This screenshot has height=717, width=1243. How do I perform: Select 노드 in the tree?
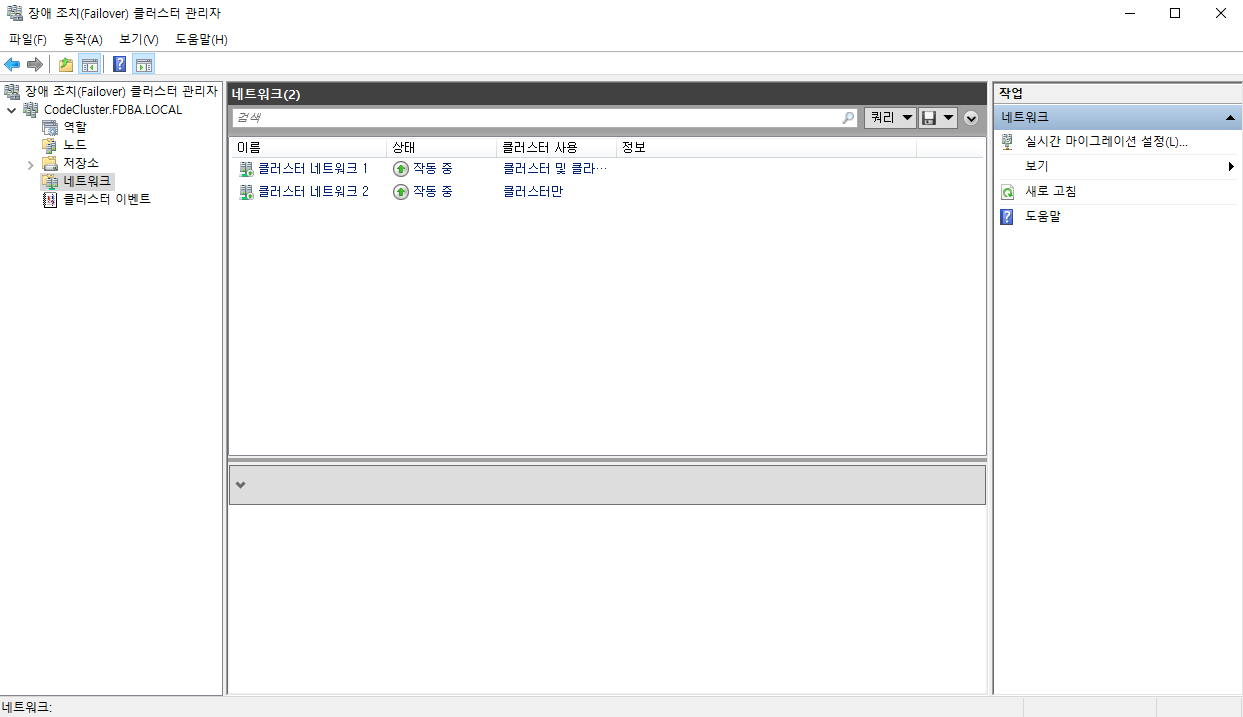75,145
